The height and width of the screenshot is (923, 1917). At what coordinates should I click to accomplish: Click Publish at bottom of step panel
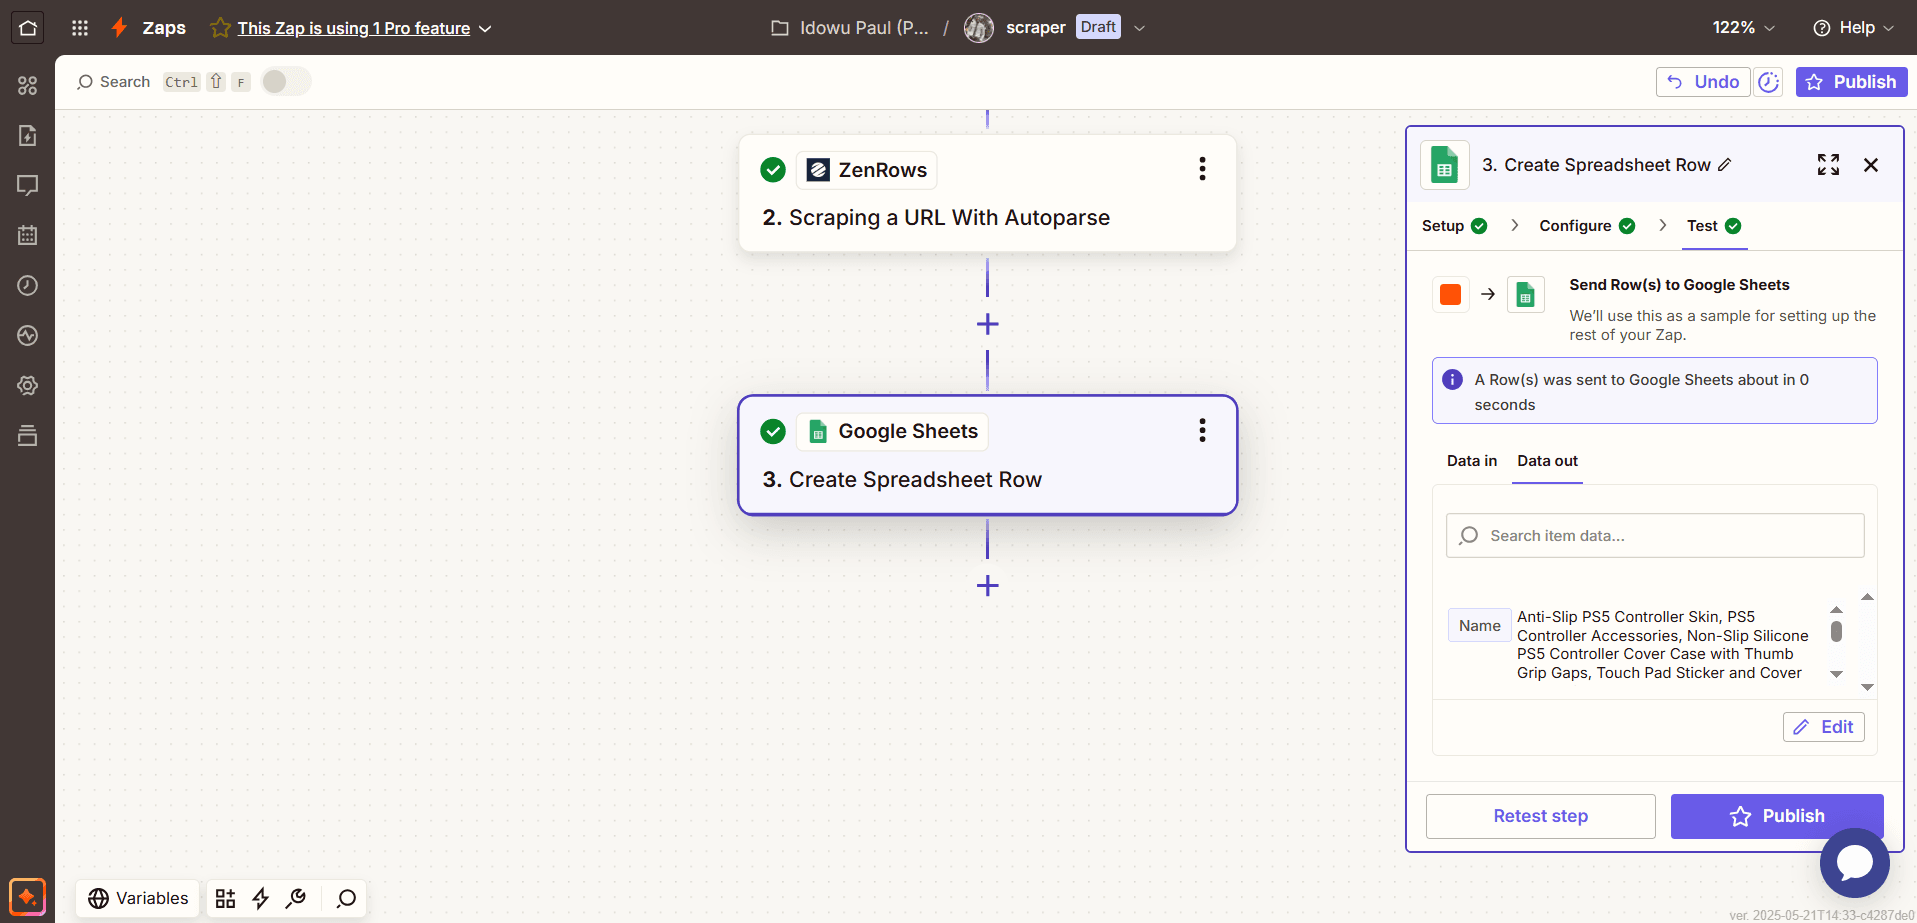coord(1777,816)
